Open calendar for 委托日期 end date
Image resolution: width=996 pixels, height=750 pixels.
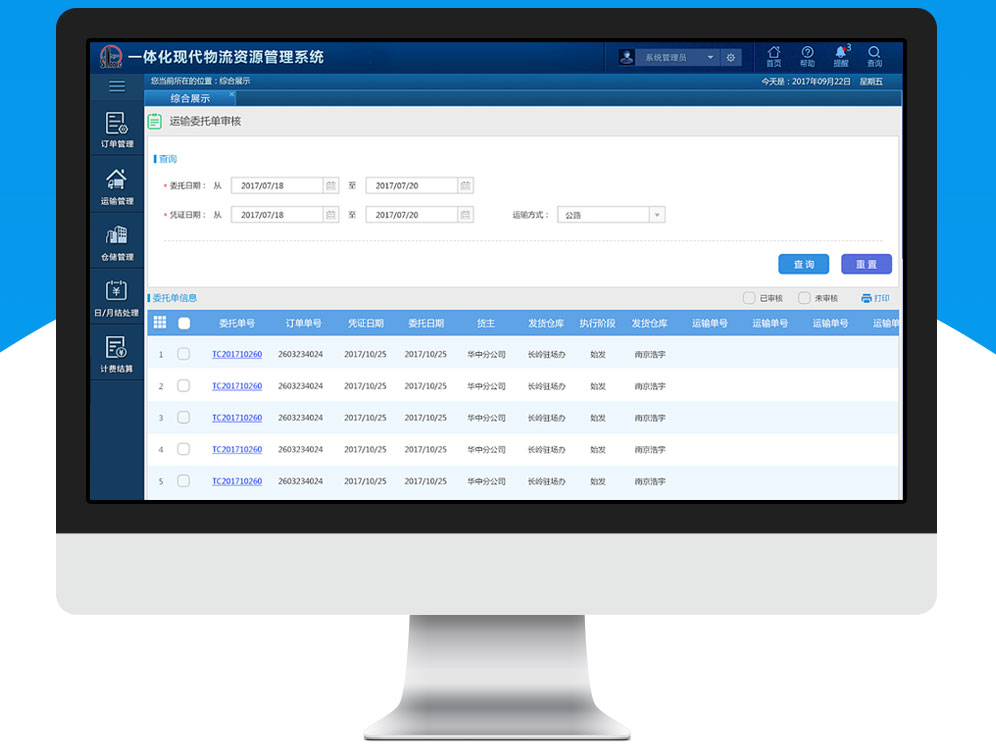click(466, 185)
